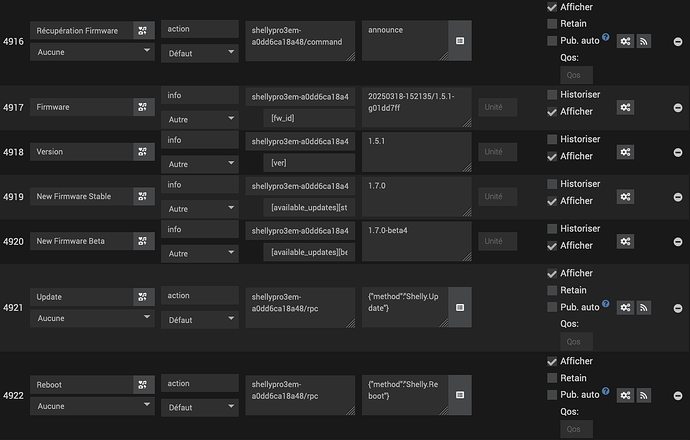690x440 pixels.
Task: Expand the Autre subtype dropdown for Firmware
Action: pos(200,119)
